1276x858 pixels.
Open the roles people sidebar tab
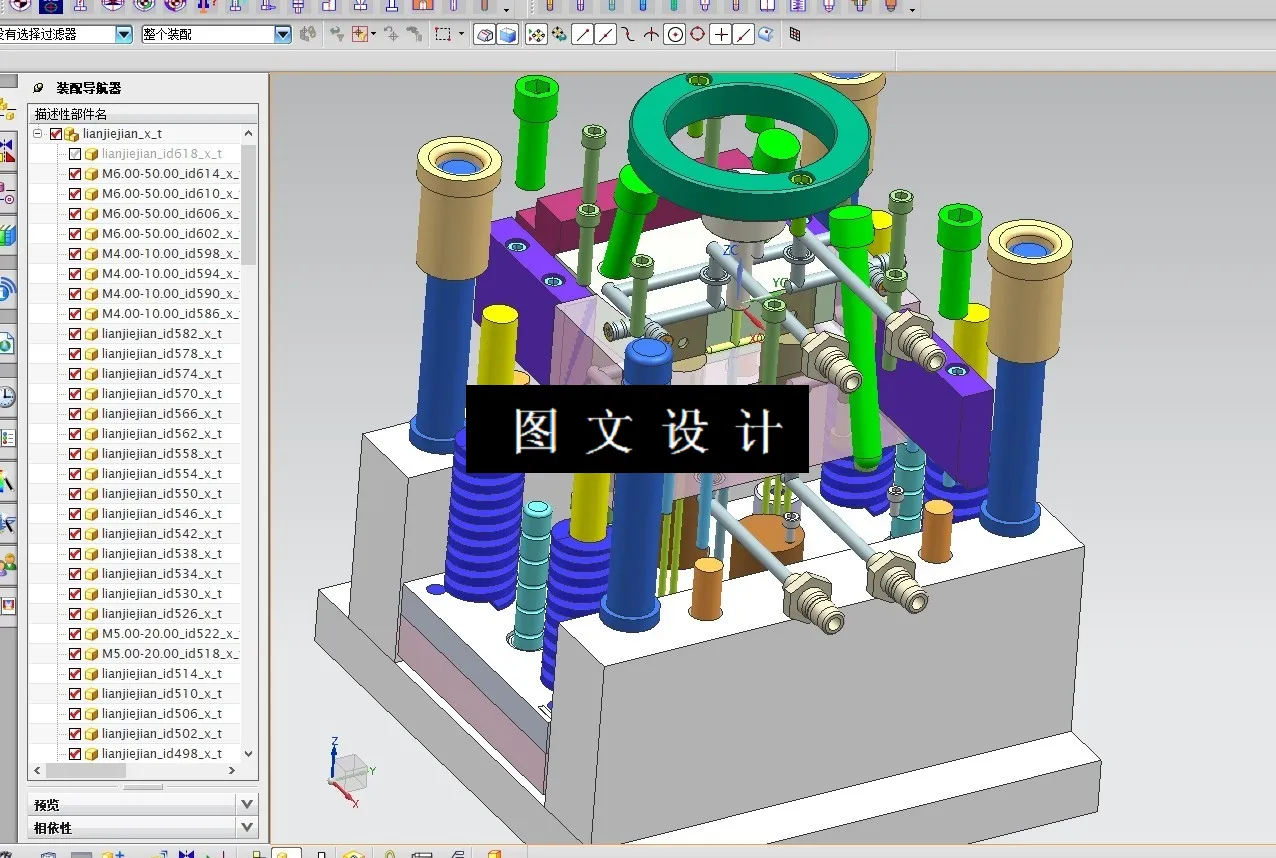point(7,563)
